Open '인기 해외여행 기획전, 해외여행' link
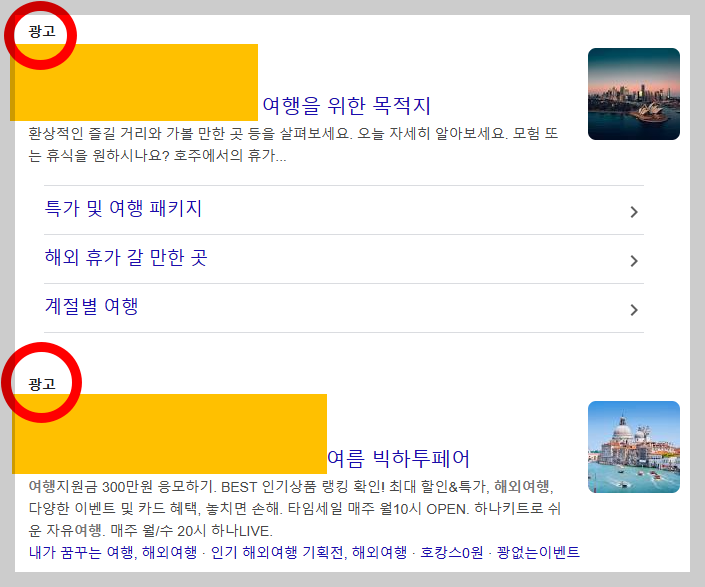This screenshot has width=705, height=587. coord(309,552)
